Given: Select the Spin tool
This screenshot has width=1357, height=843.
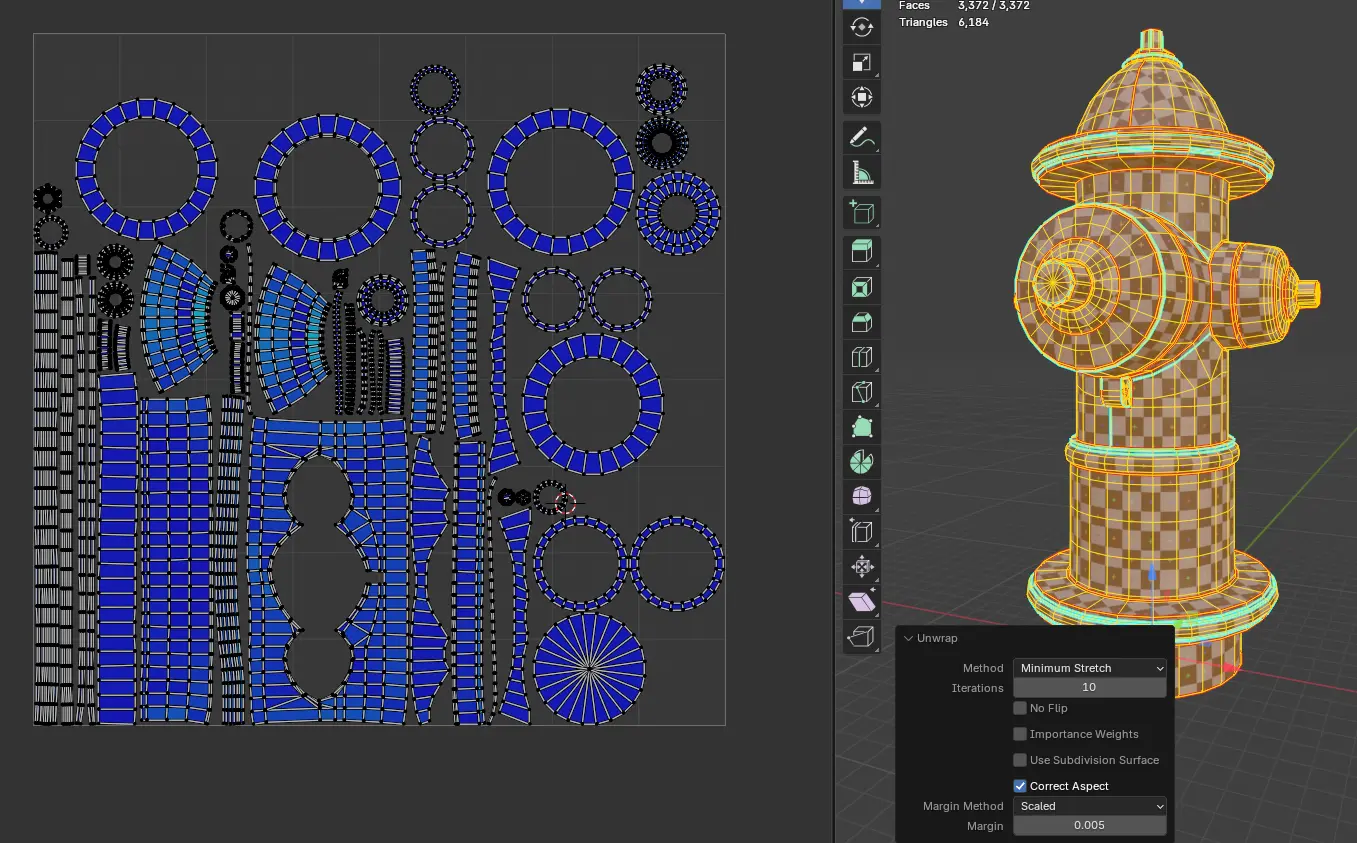Looking at the screenshot, I should tap(861, 462).
